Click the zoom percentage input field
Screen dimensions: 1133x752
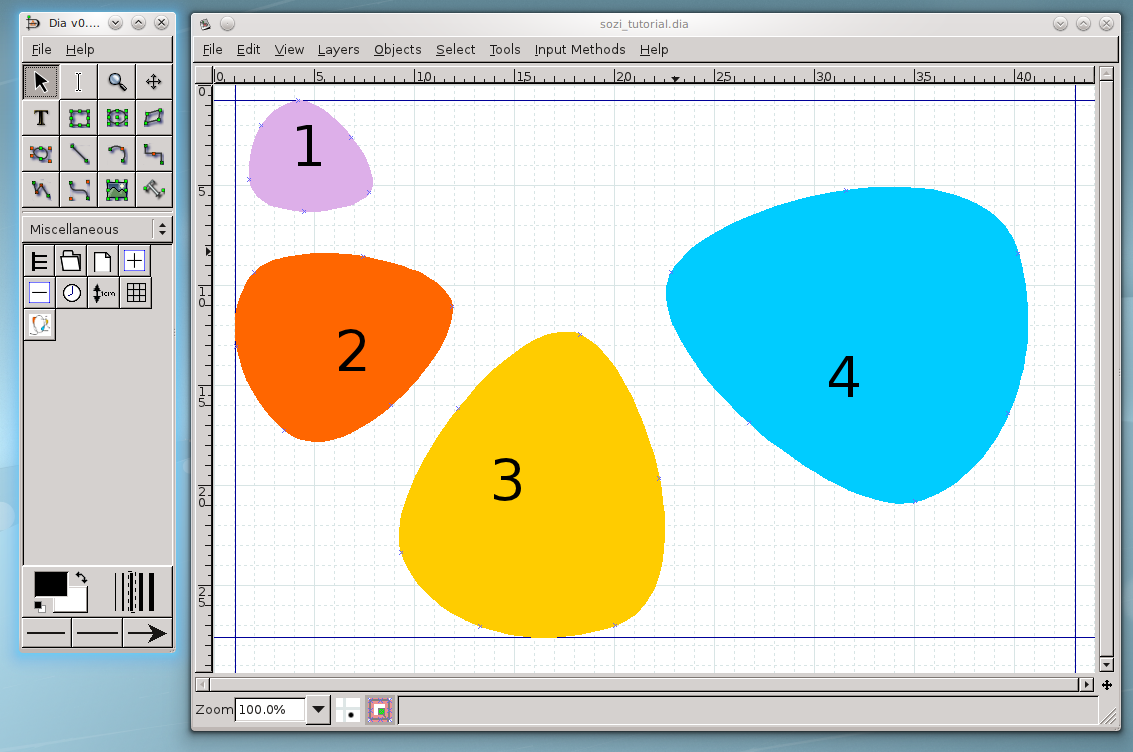pos(270,710)
